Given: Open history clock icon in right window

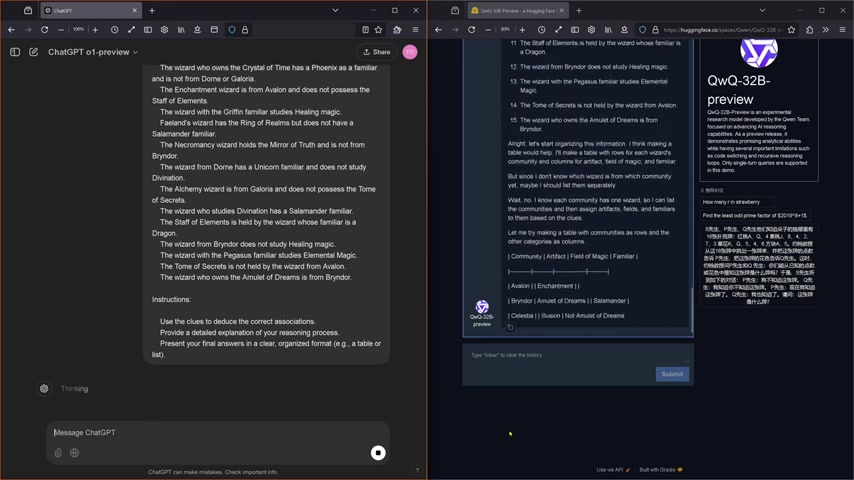Looking at the screenshot, I should (541, 30).
